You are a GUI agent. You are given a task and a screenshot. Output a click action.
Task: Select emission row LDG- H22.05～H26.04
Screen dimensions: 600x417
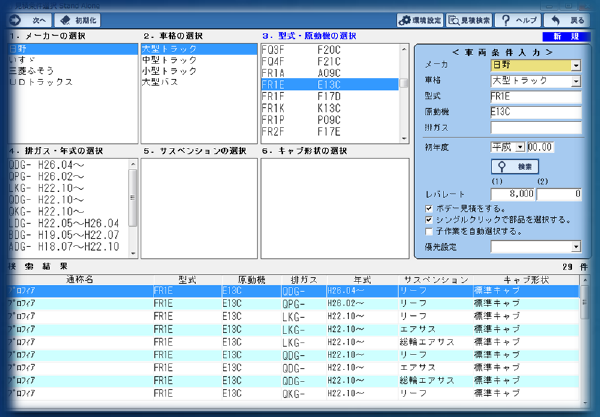(x=69, y=223)
